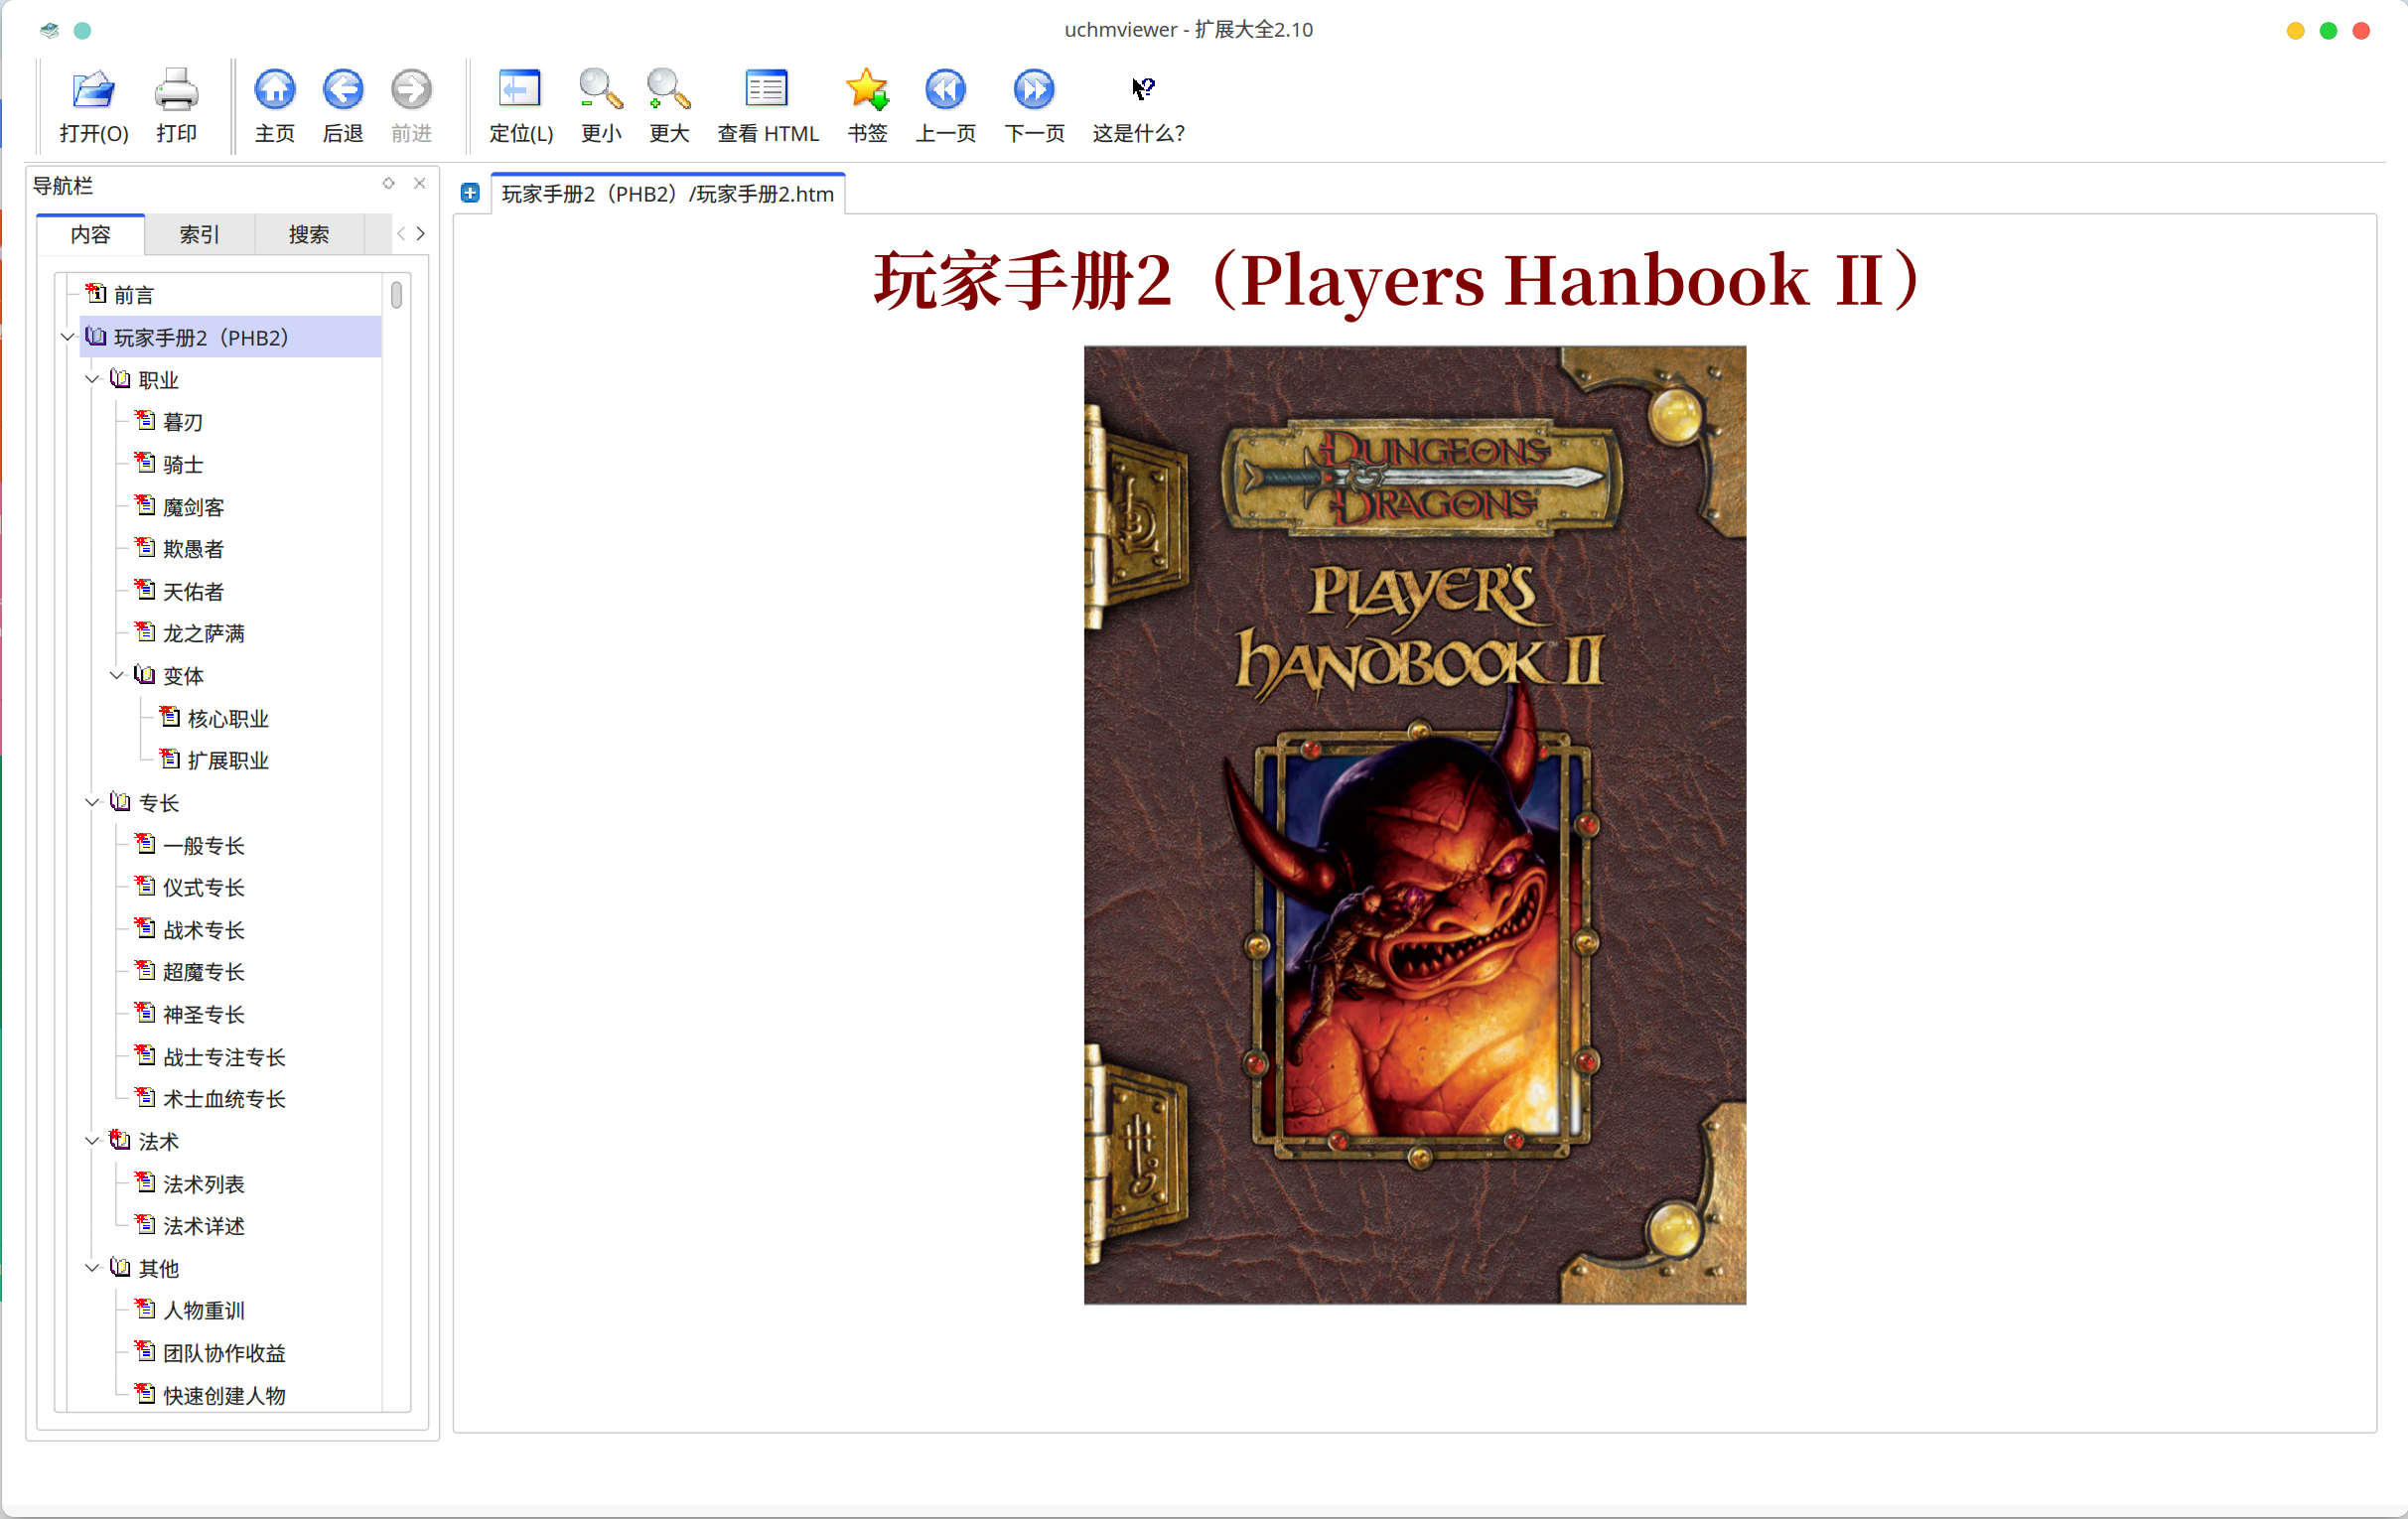Collapse the 职业 tree node

click(92, 380)
